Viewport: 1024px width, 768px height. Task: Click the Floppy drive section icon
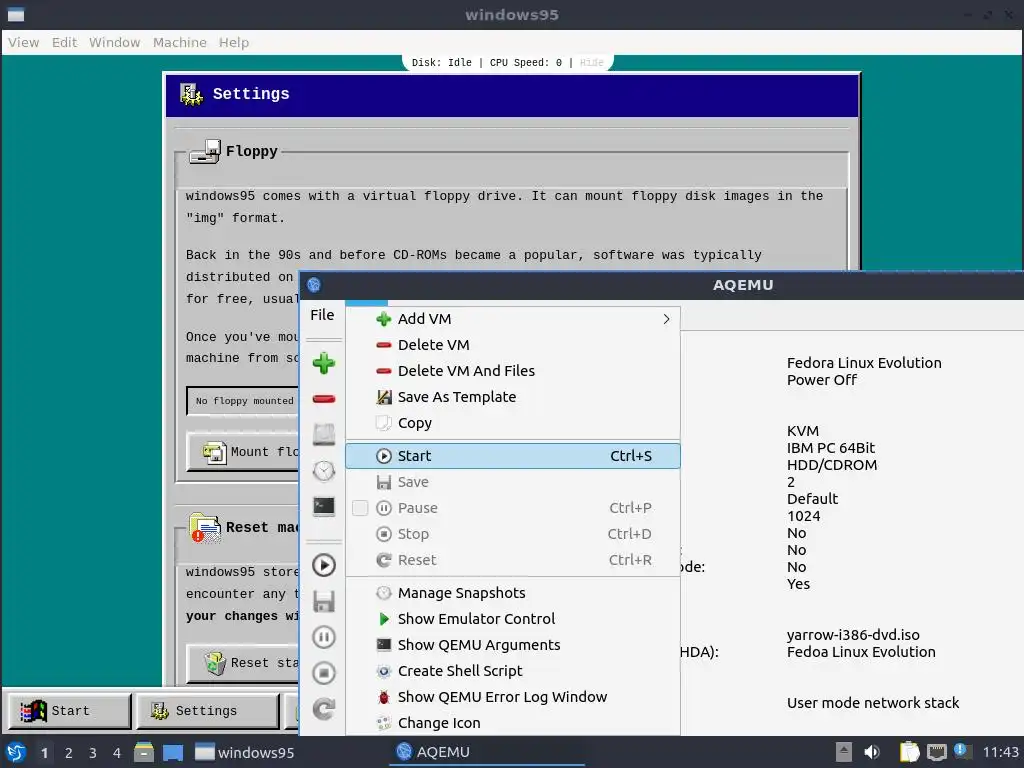point(205,152)
